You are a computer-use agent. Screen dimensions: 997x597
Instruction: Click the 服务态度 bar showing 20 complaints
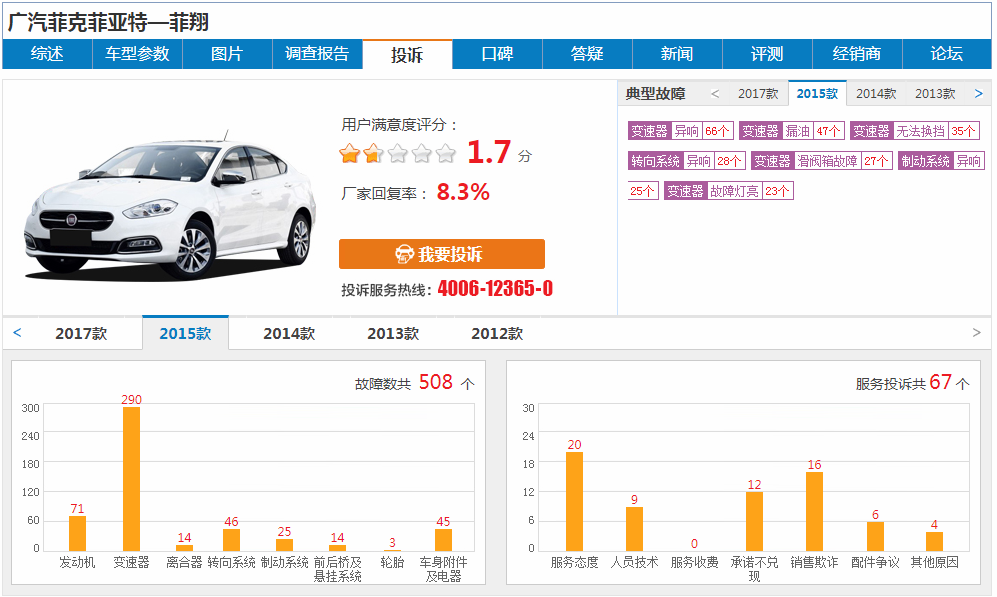coord(574,499)
